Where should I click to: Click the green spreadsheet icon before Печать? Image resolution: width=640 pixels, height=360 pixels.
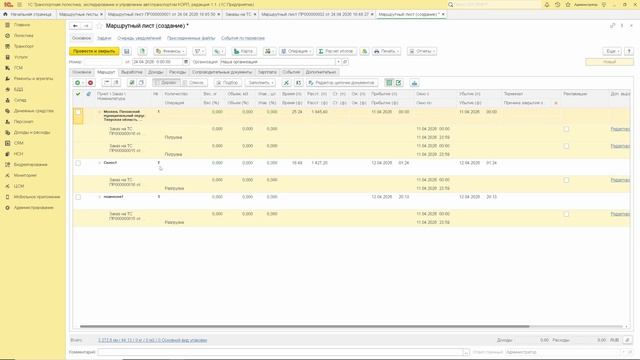(x=364, y=51)
